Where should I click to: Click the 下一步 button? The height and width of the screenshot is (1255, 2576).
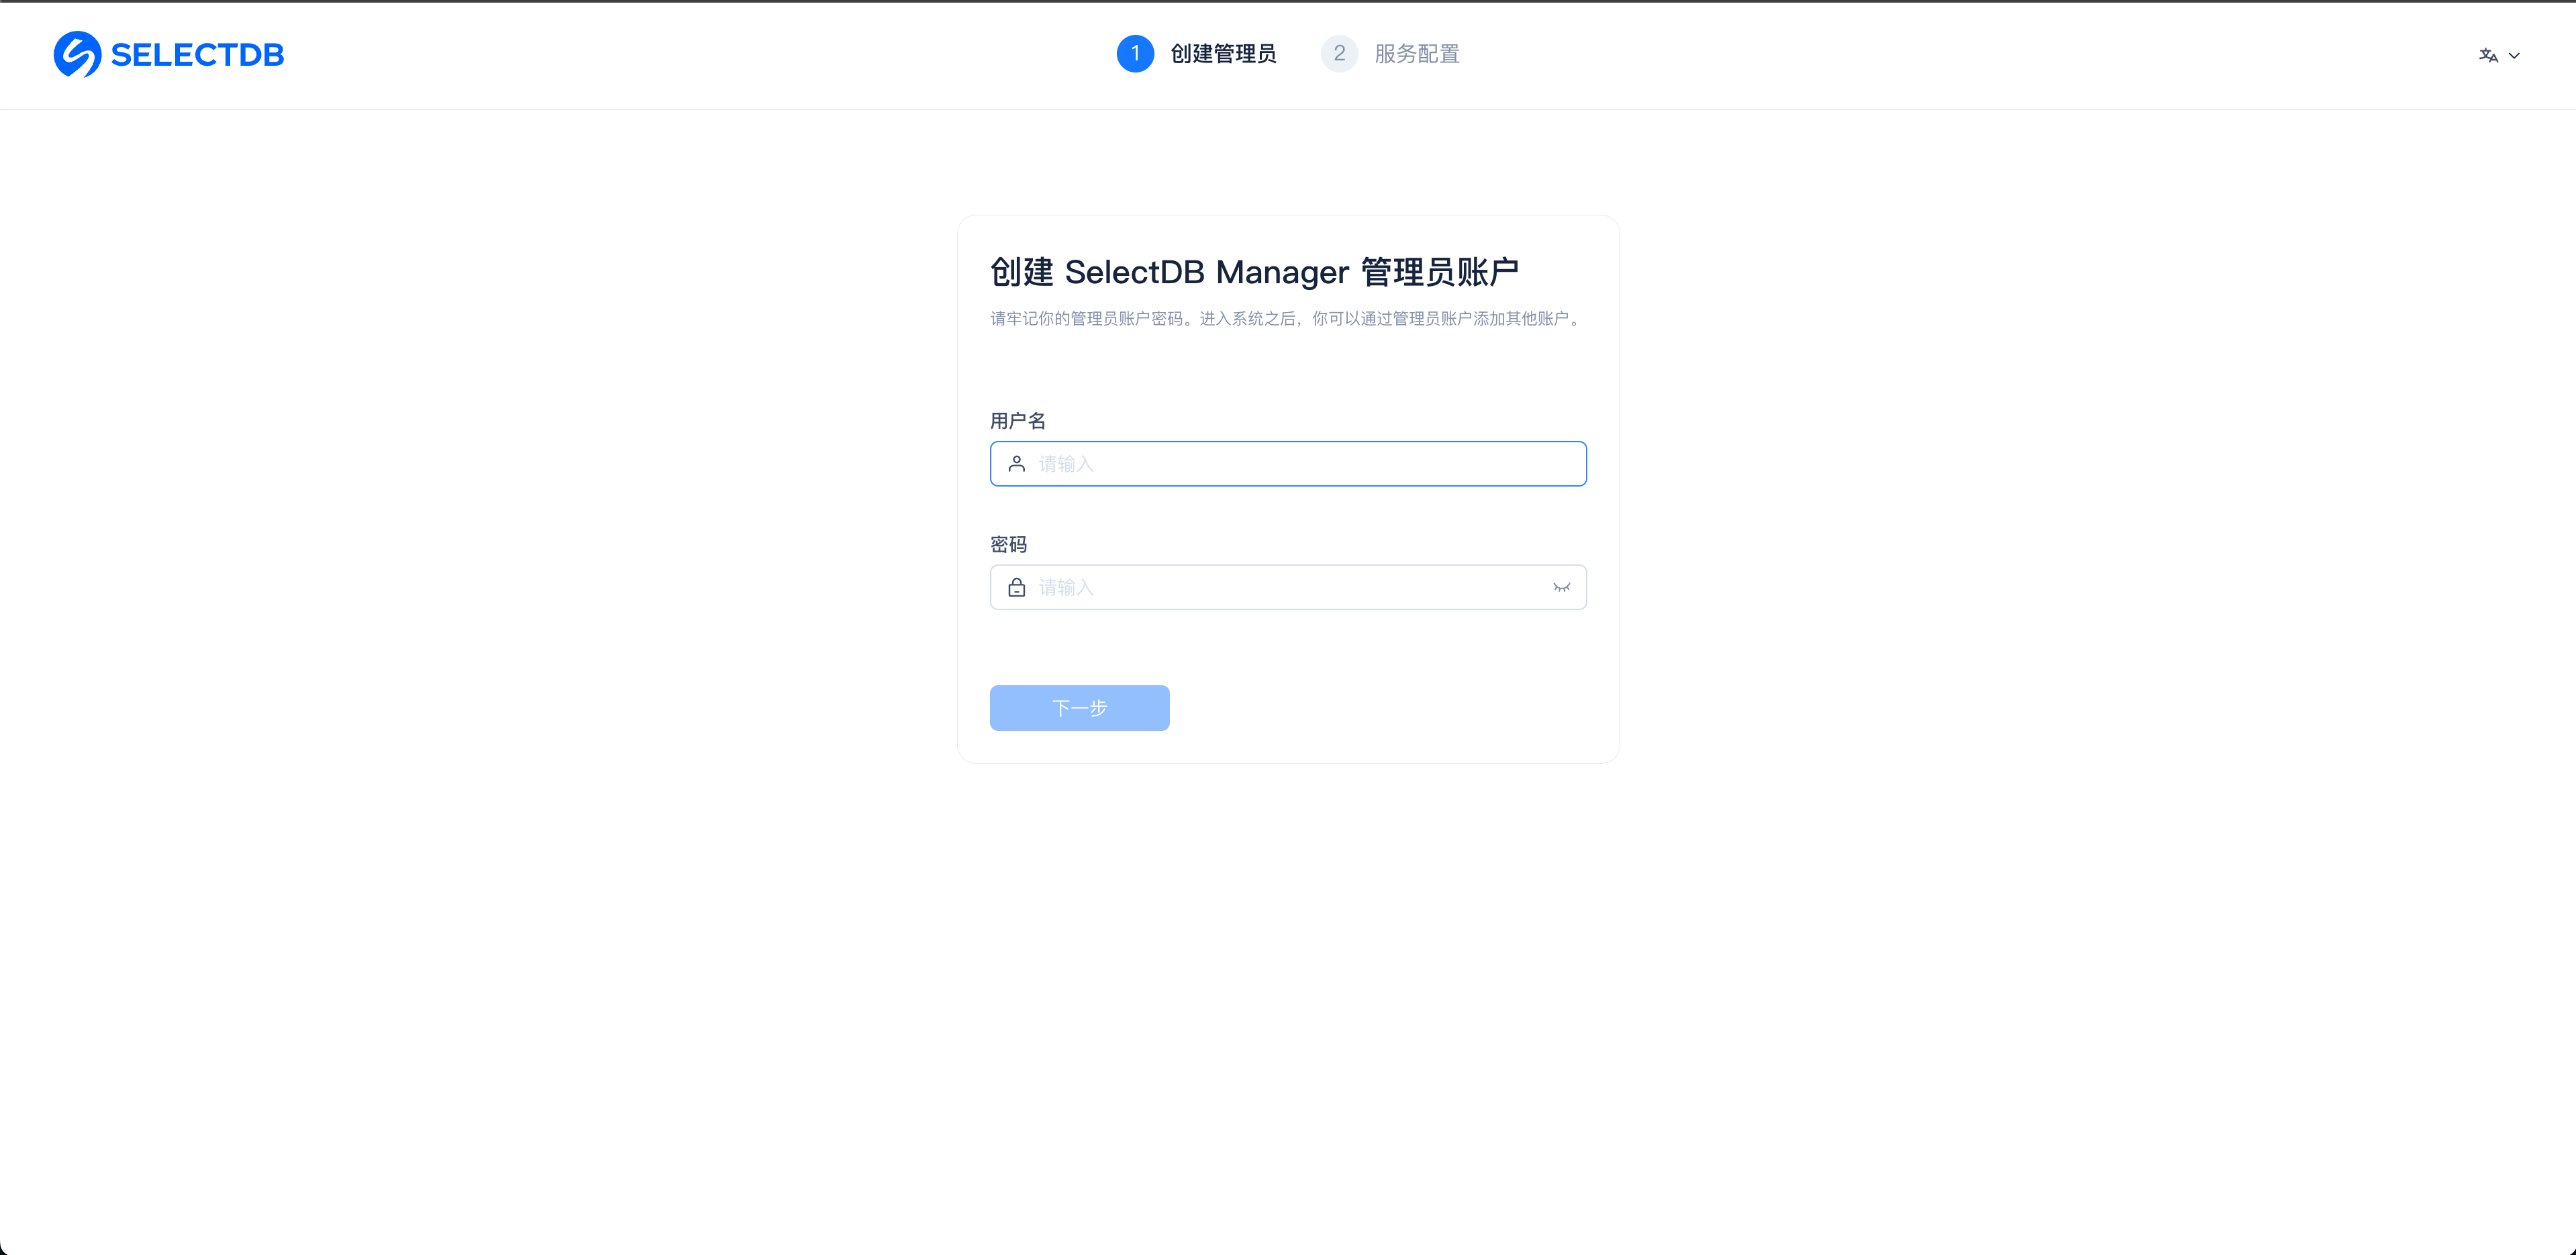click(1079, 708)
